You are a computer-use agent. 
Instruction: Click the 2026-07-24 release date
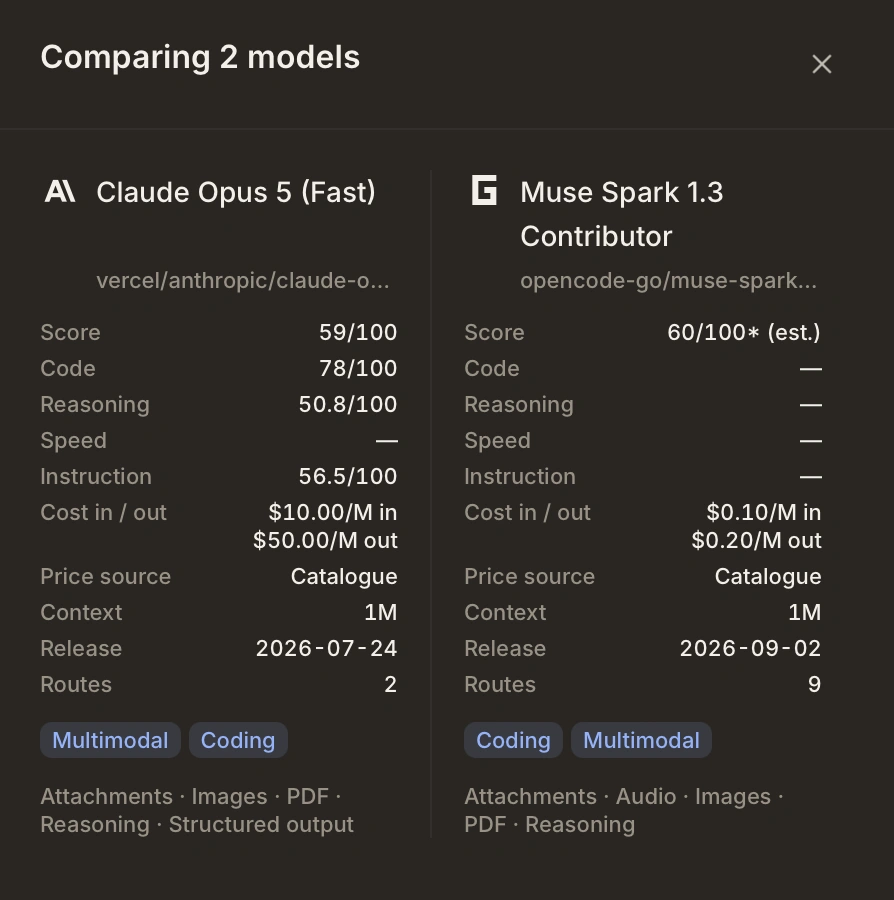tap(326, 649)
